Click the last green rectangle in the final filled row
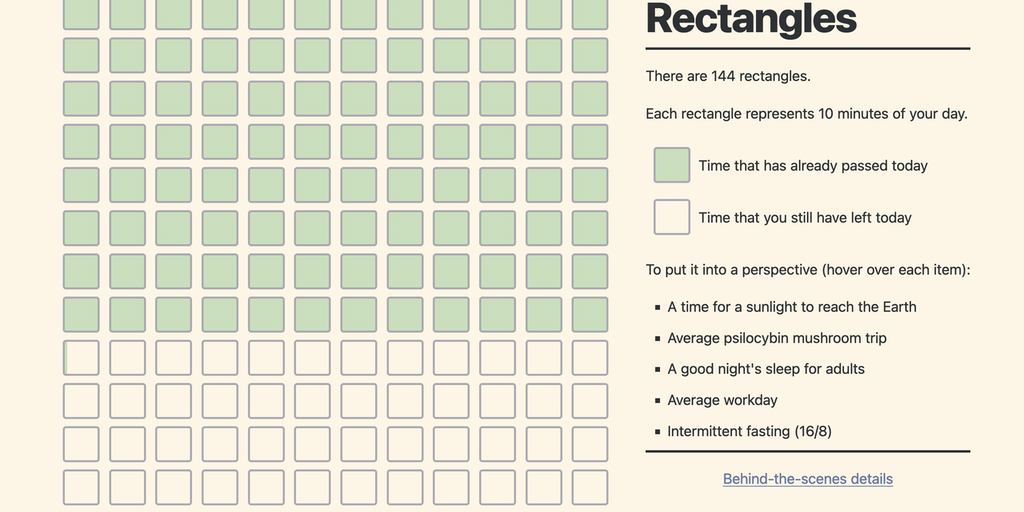Screen dimensions: 1024x512 [590, 314]
